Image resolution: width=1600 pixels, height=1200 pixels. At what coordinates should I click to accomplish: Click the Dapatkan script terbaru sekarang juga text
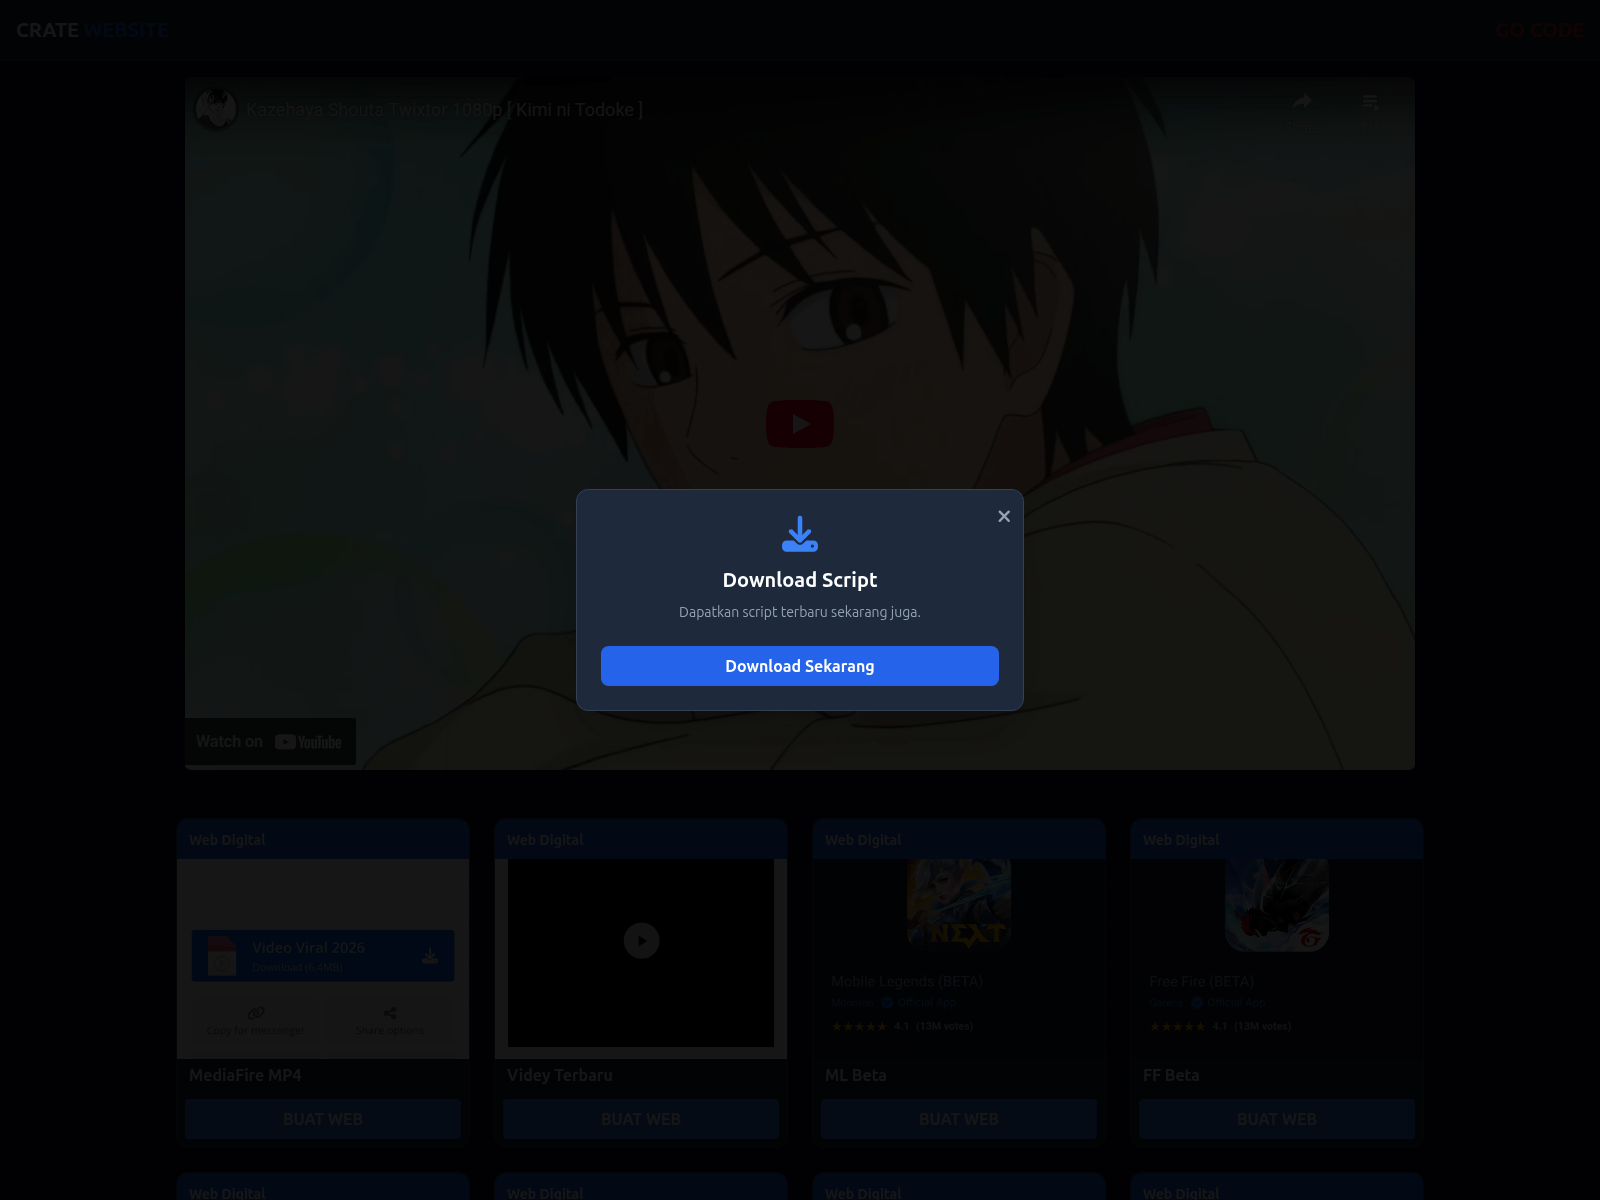800,612
